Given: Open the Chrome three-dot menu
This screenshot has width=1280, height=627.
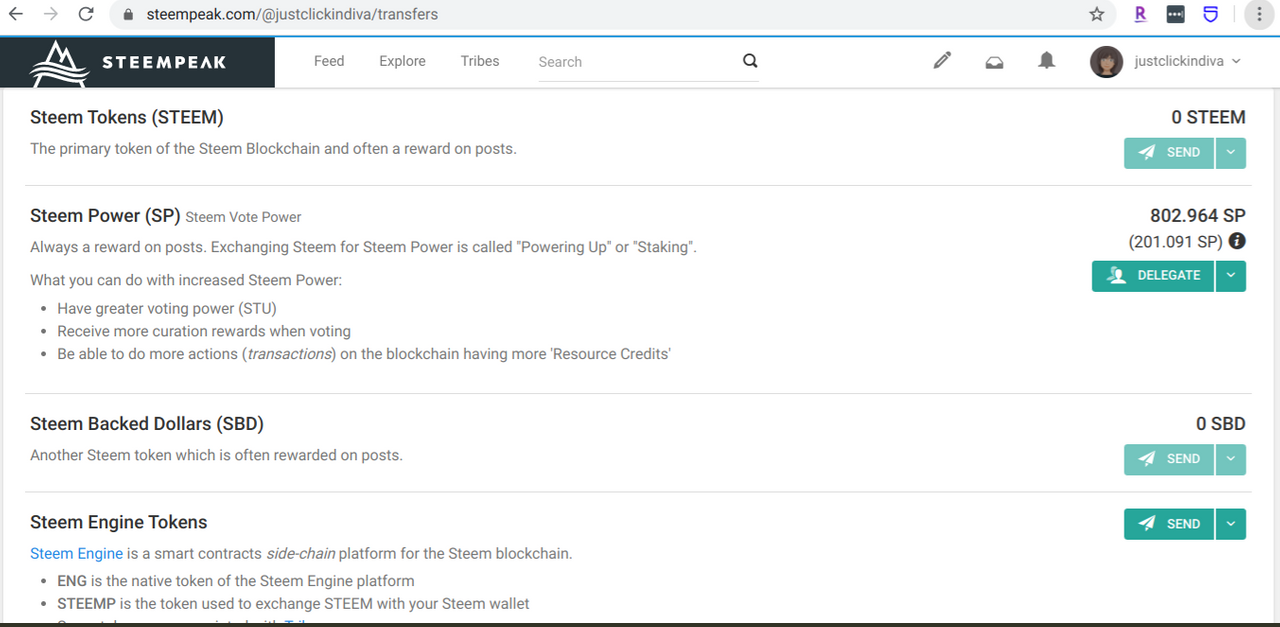Looking at the screenshot, I should [x=1259, y=15].
